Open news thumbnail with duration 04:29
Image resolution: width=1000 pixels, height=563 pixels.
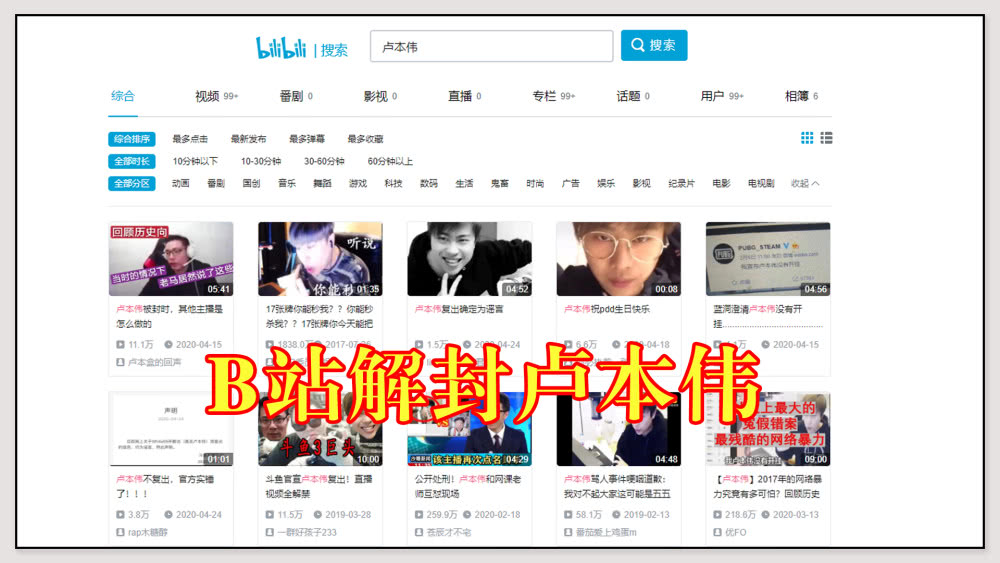pos(469,429)
